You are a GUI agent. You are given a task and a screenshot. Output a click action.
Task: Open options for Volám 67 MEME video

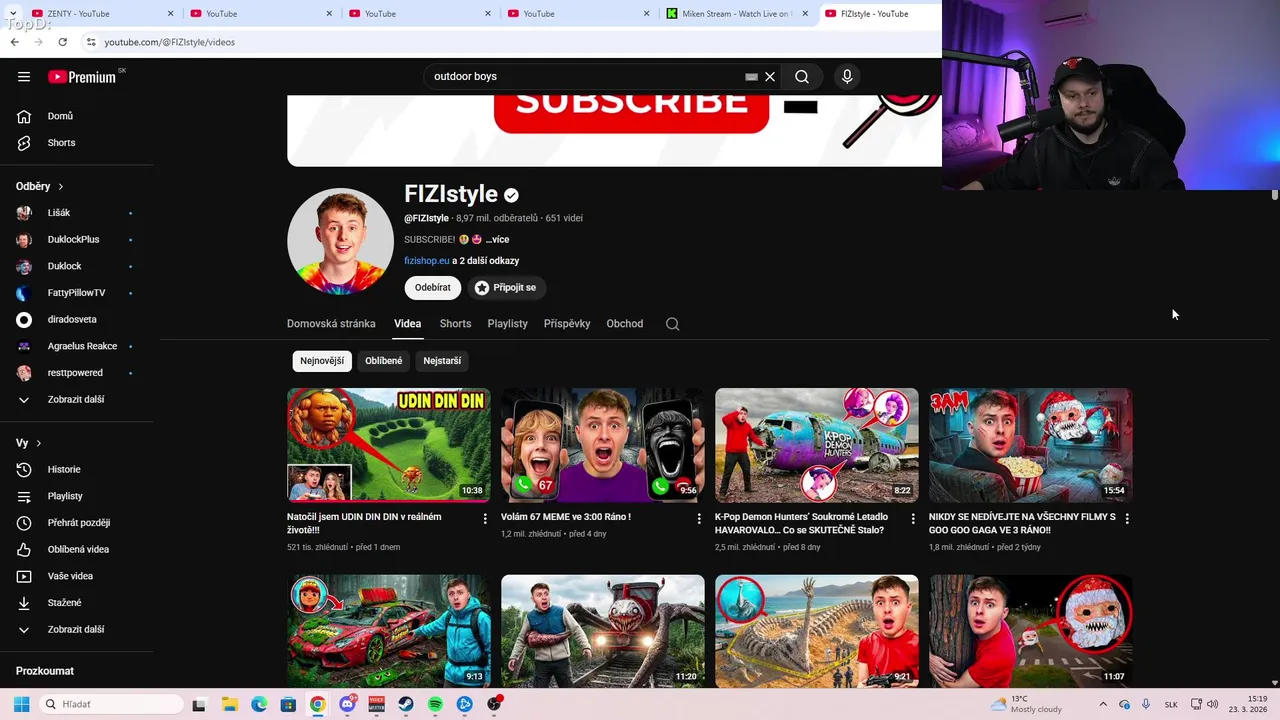point(699,519)
